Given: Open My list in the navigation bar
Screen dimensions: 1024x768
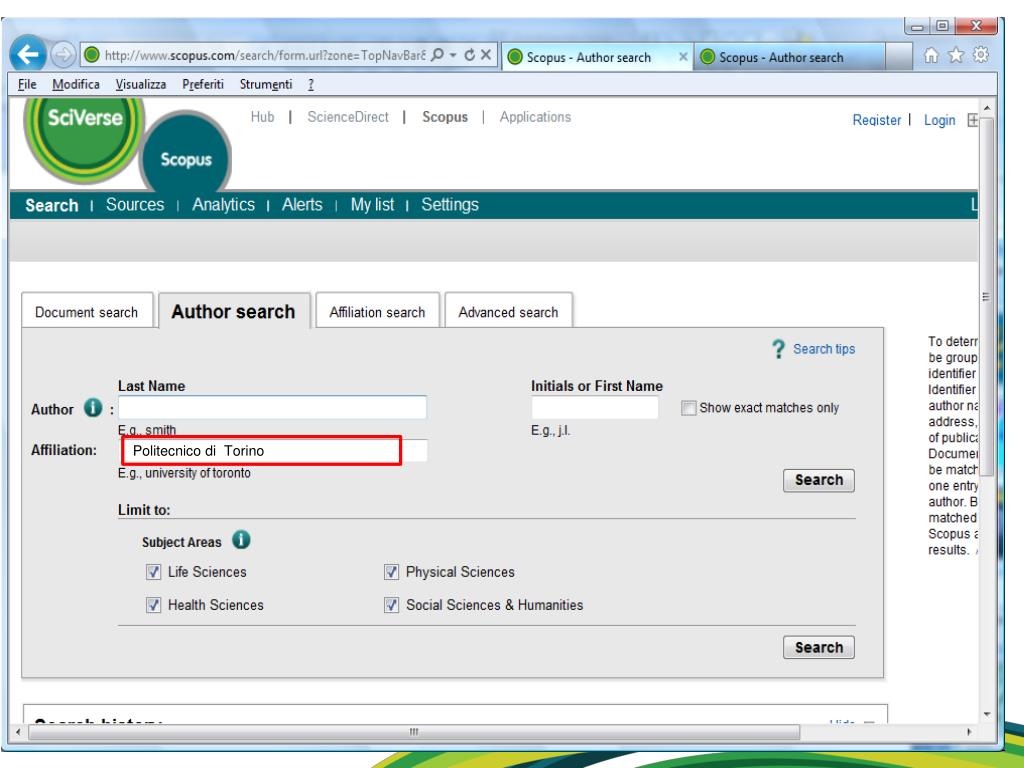Looking at the screenshot, I should pos(372,204).
